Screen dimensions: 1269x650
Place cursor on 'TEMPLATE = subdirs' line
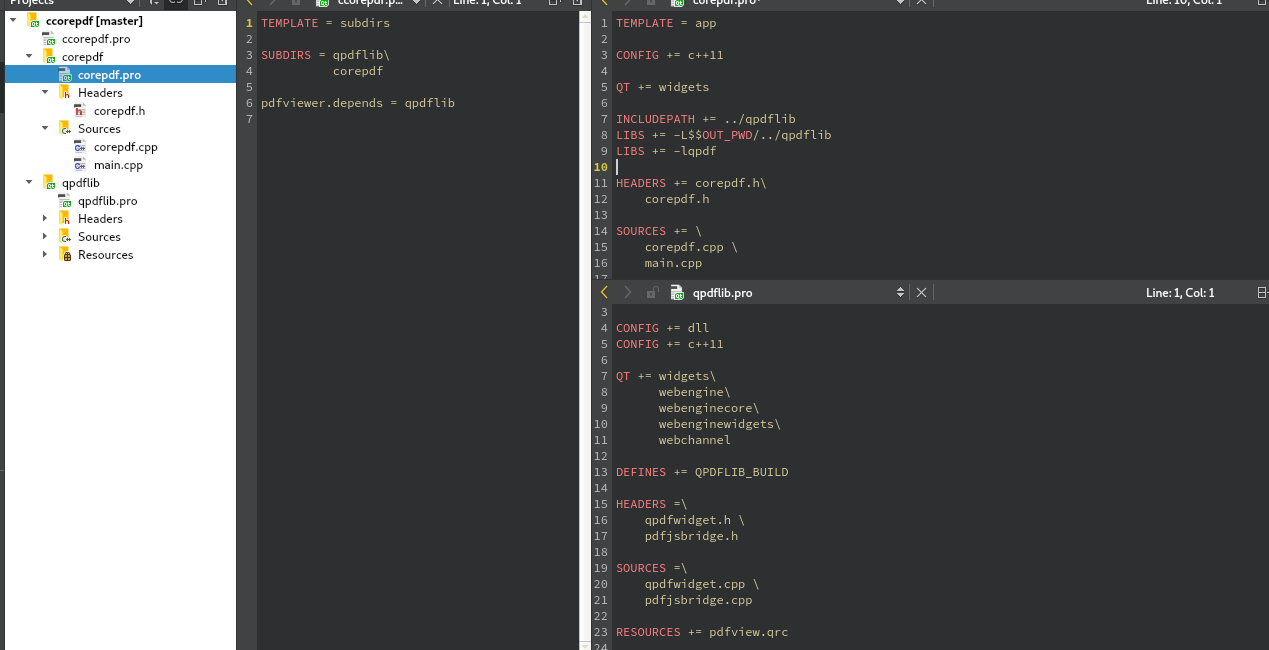coord(325,23)
